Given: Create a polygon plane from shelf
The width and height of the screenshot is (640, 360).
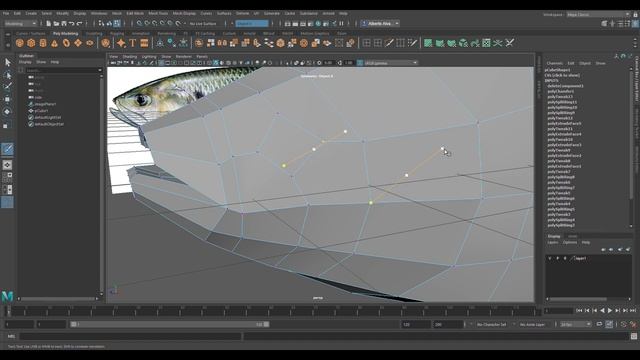Looking at the screenshot, I should pos(78,43).
